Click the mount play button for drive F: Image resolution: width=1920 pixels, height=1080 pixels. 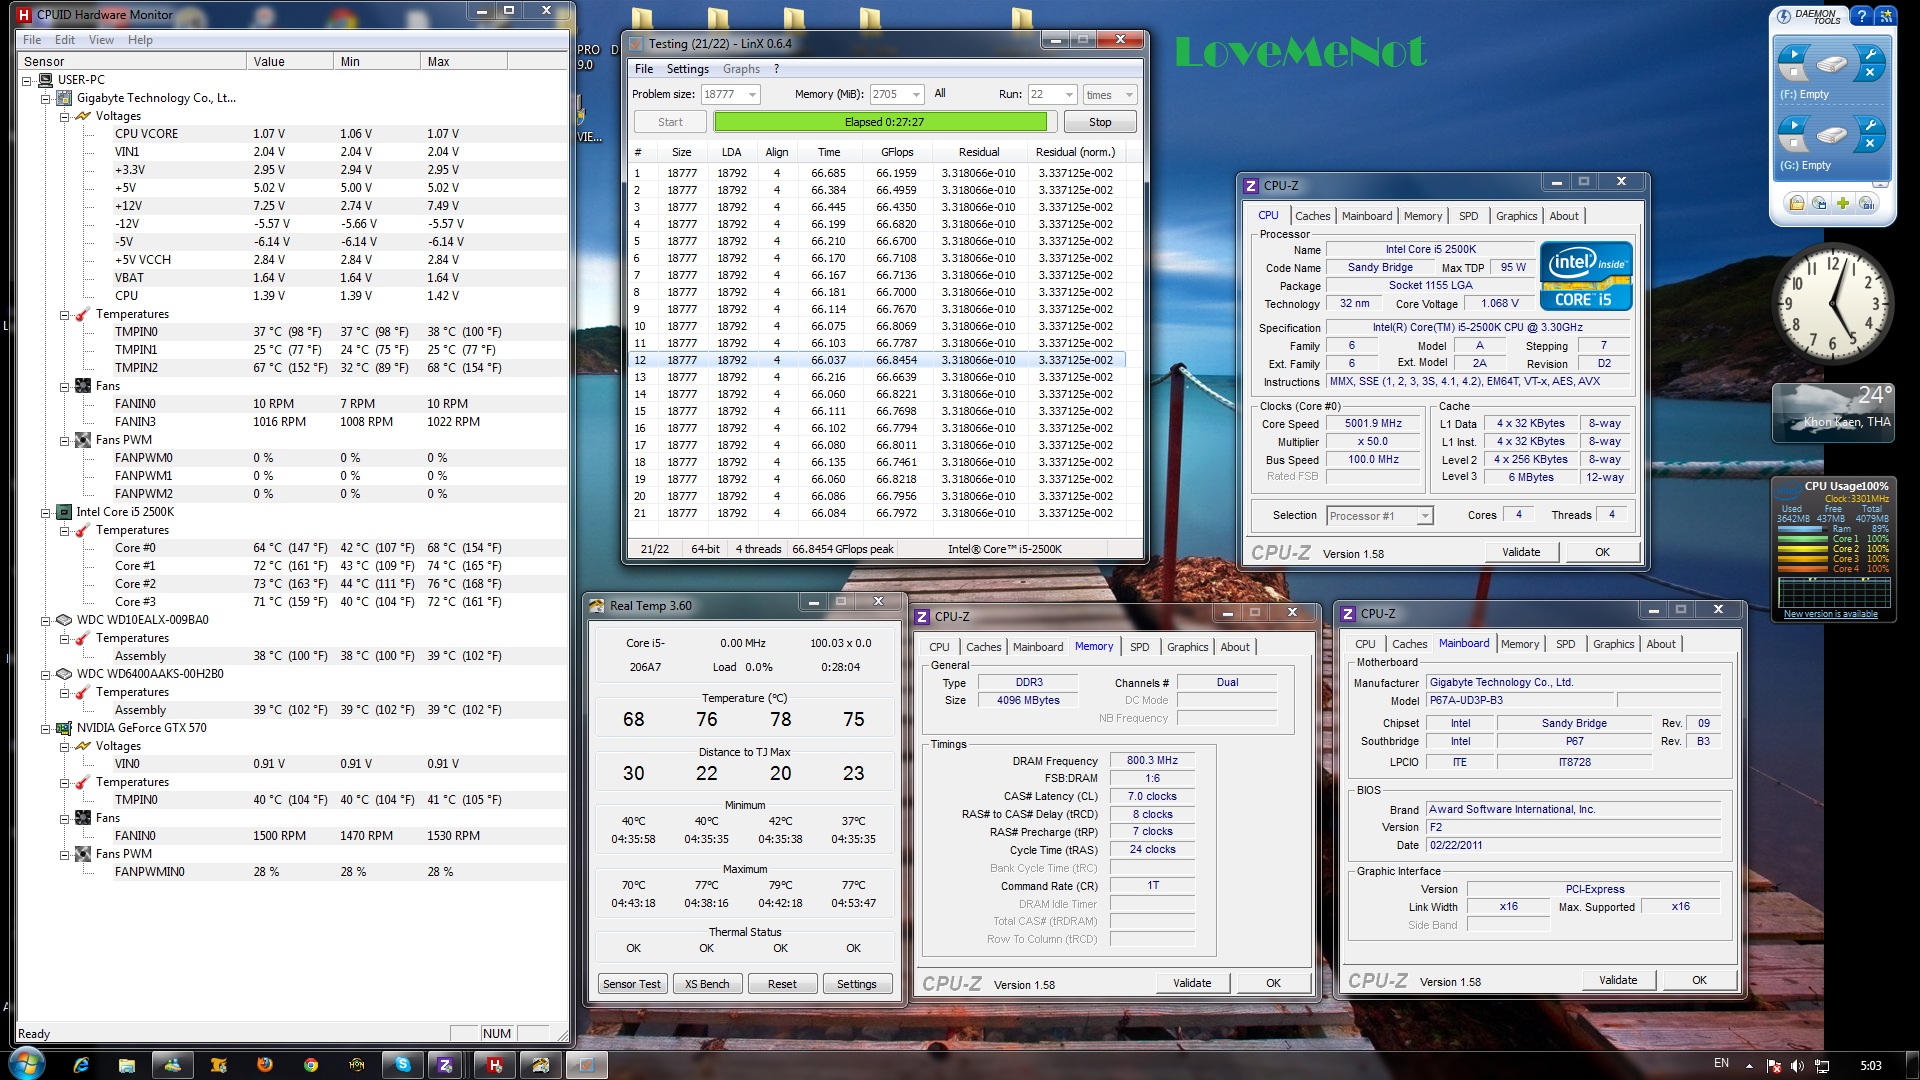[1793, 55]
